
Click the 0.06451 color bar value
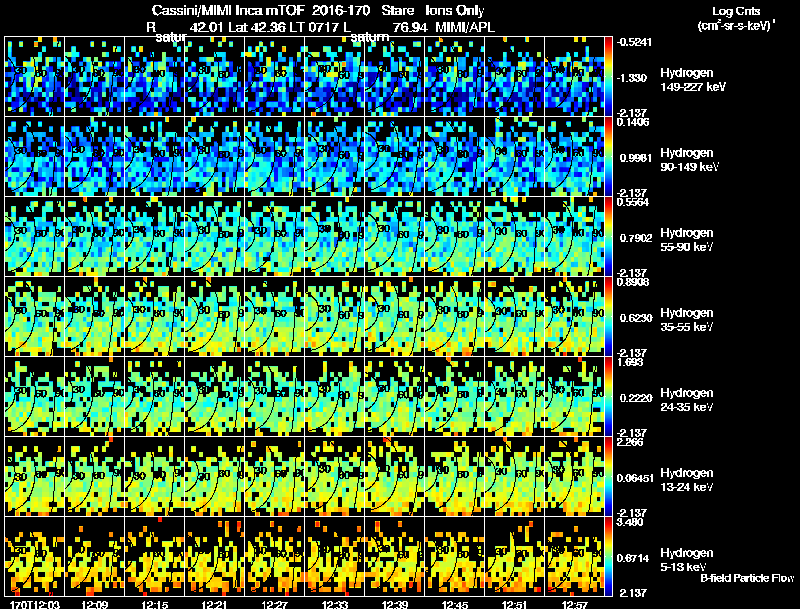click(635, 478)
